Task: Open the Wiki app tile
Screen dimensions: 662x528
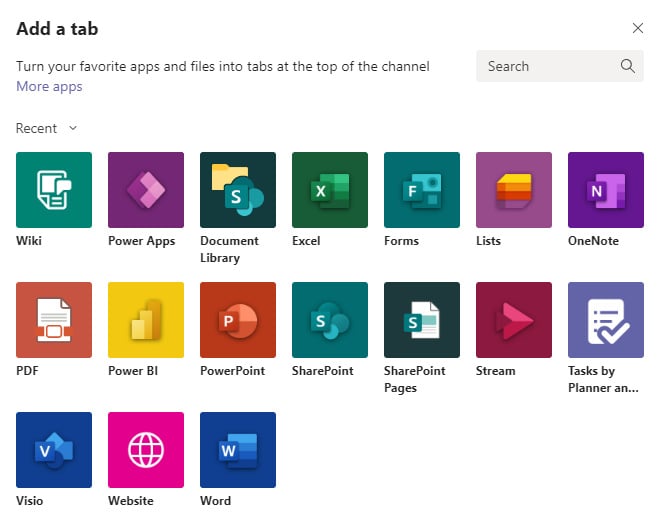Action: click(54, 190)
